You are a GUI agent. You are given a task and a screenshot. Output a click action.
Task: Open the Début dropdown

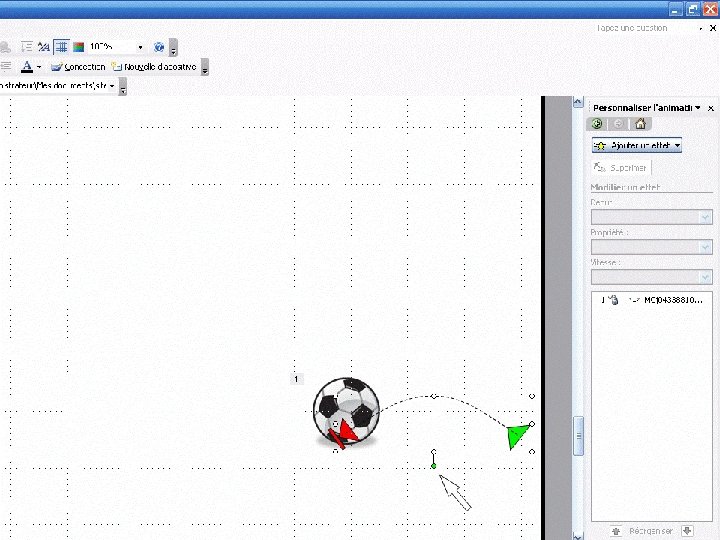[x=652, y=217]
